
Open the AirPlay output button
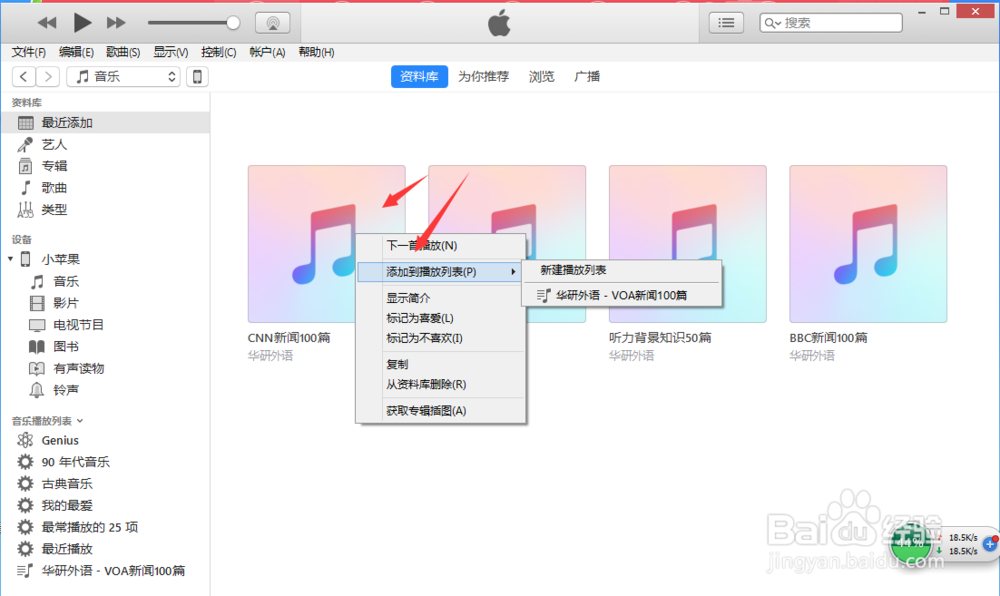pyautogui.click(x=273, y=23)
